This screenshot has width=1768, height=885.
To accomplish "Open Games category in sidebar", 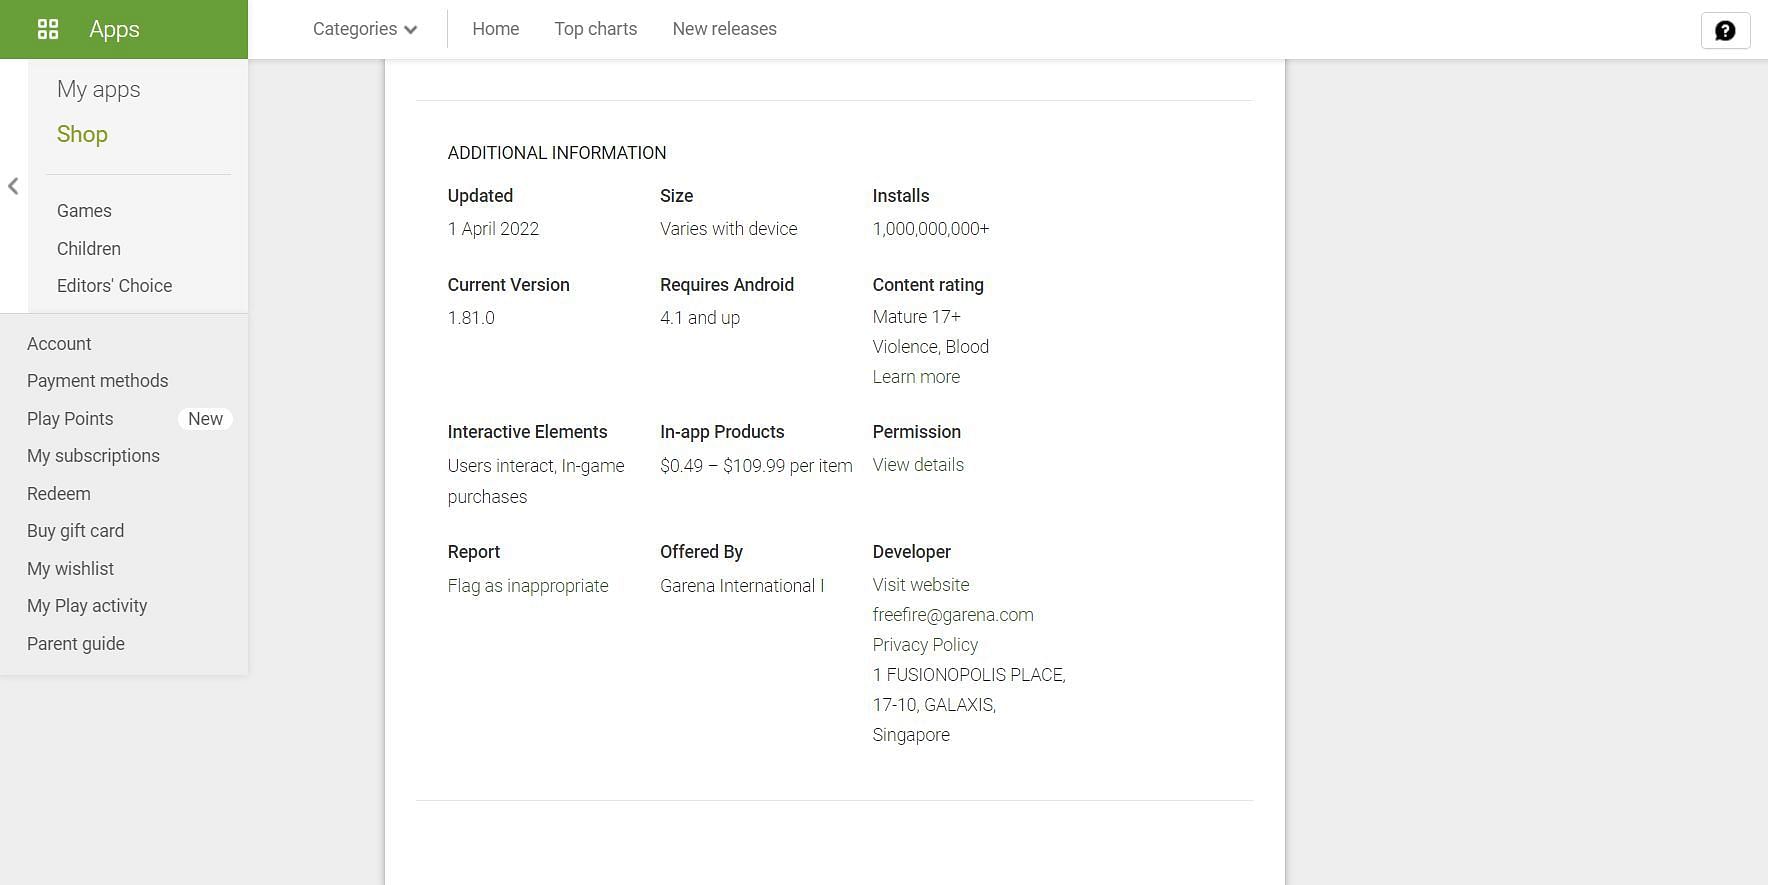I will pos(84,211).
